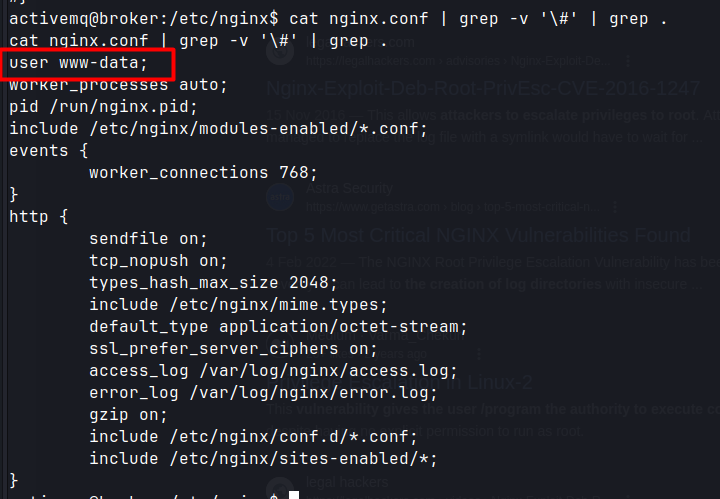The width and height of the screenshot is (720, 499).
Task: Open three-dot menu beside getastra.com URL
Action: 615,207
